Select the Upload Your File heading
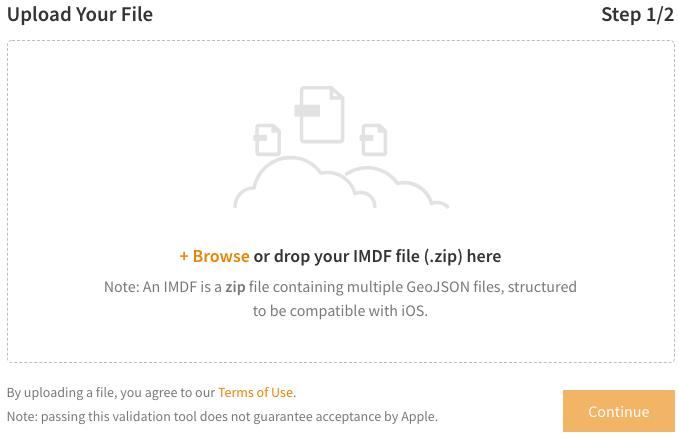Screen dimensions: 679x440 [x=80, y=14]
